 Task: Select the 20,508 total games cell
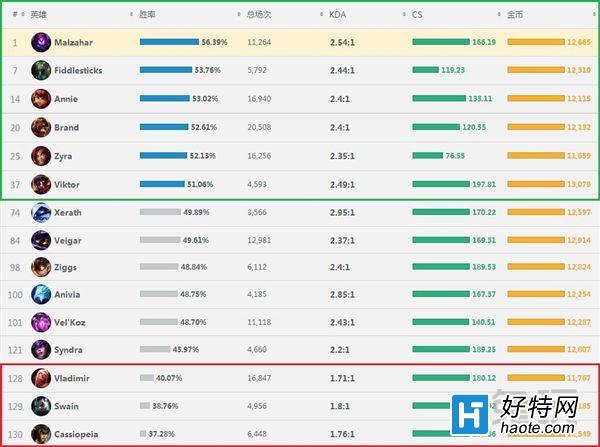point(259,127)
